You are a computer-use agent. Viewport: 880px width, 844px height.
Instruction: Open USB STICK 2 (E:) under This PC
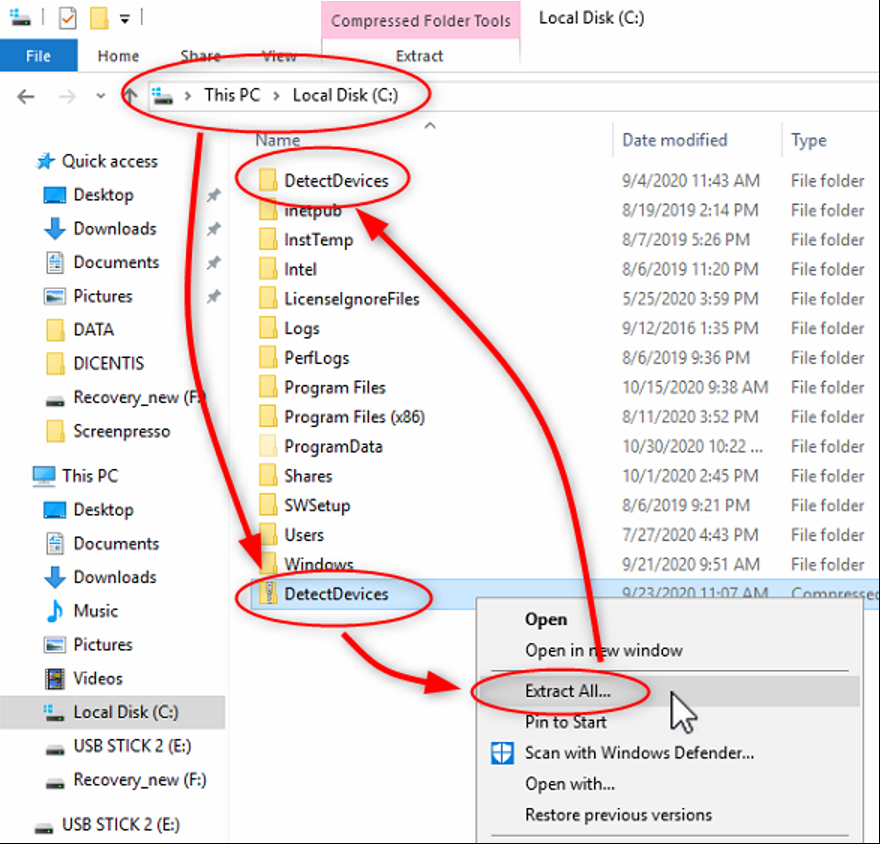[132, 746]
